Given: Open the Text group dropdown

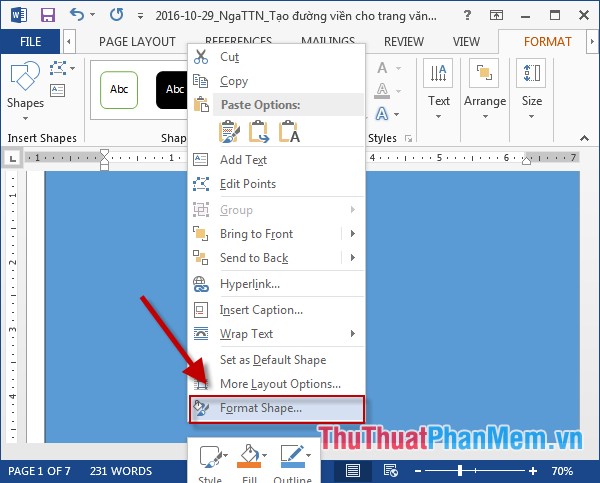Looking at the screenshot, I should click(439, 91).
